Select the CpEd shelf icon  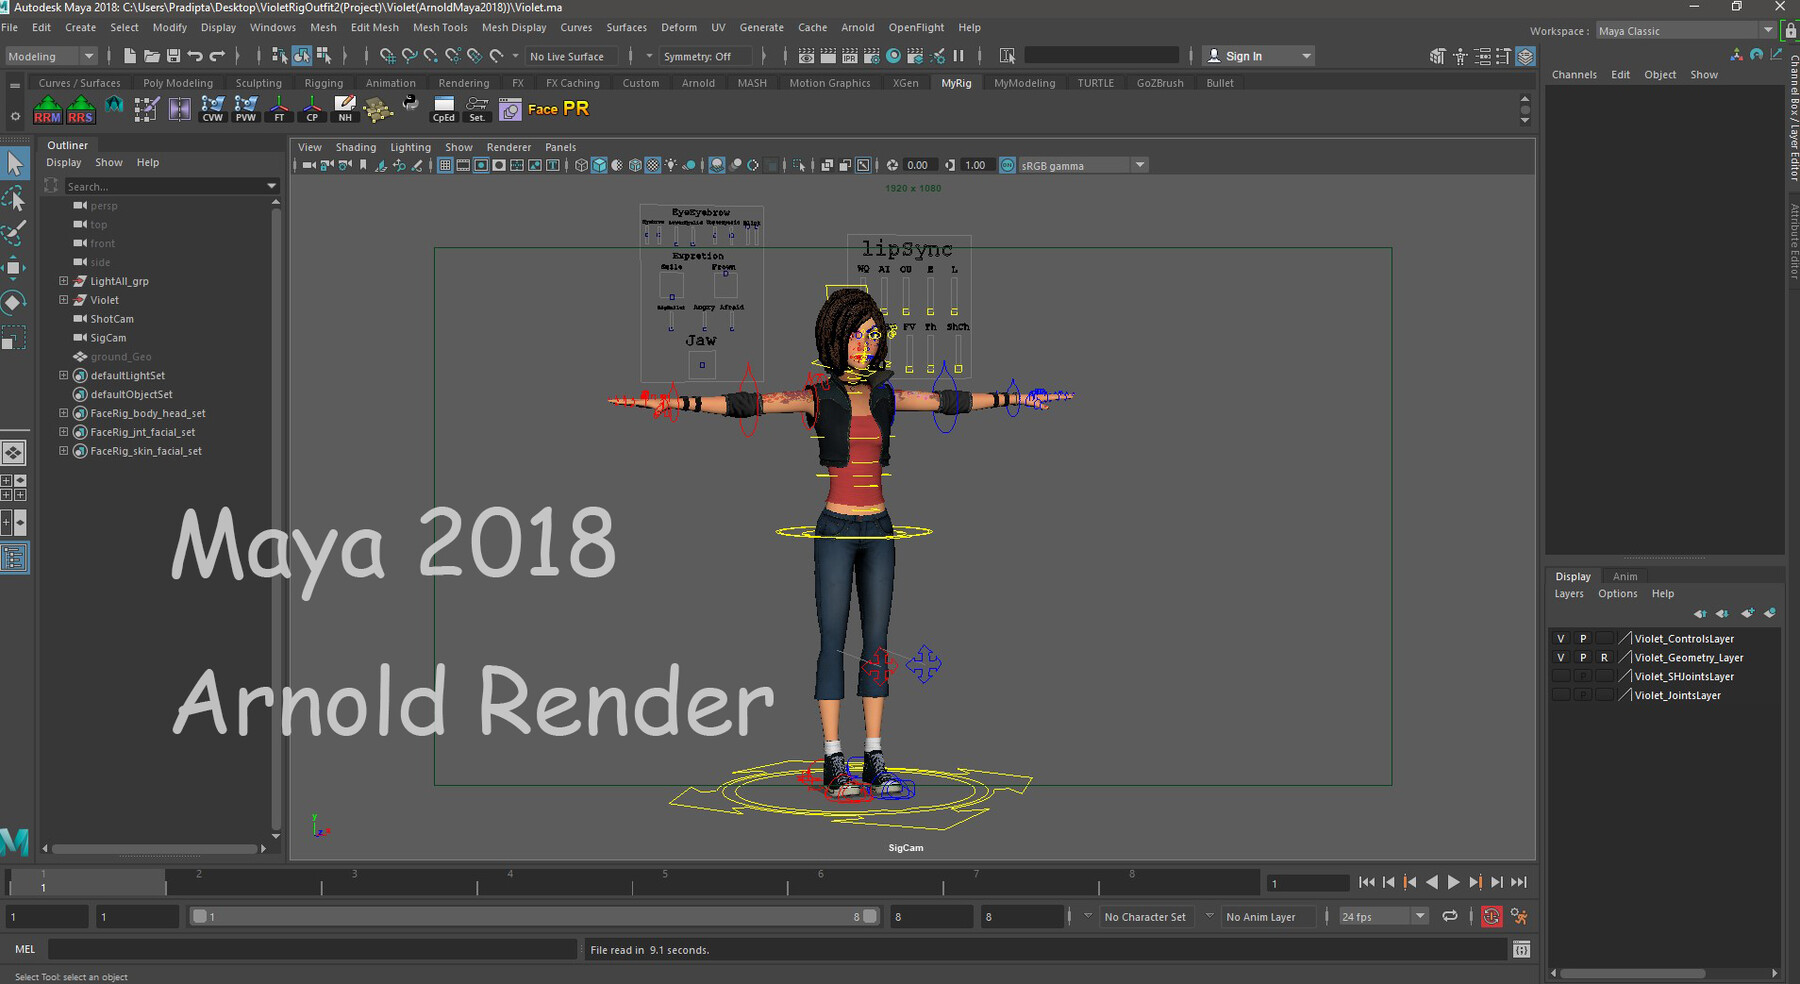(x=443, y=108)
